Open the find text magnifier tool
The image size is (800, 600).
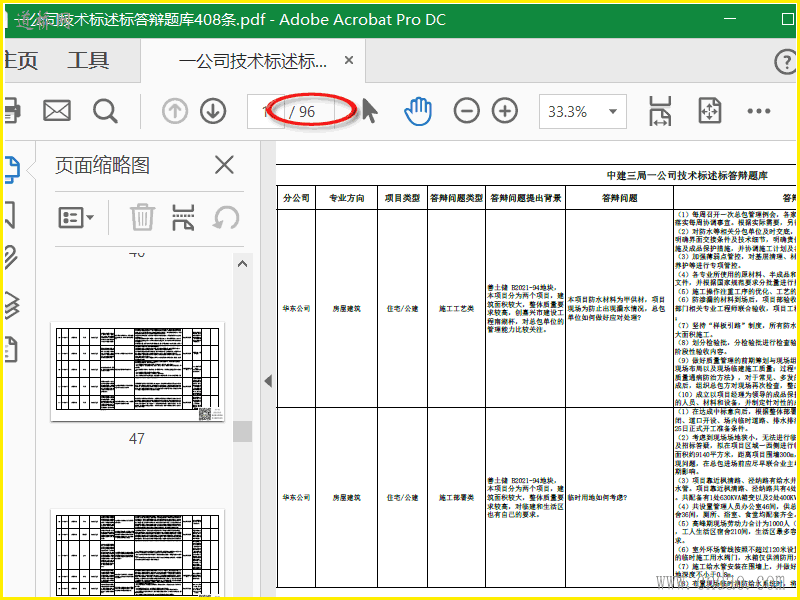[x=105, y=111]
